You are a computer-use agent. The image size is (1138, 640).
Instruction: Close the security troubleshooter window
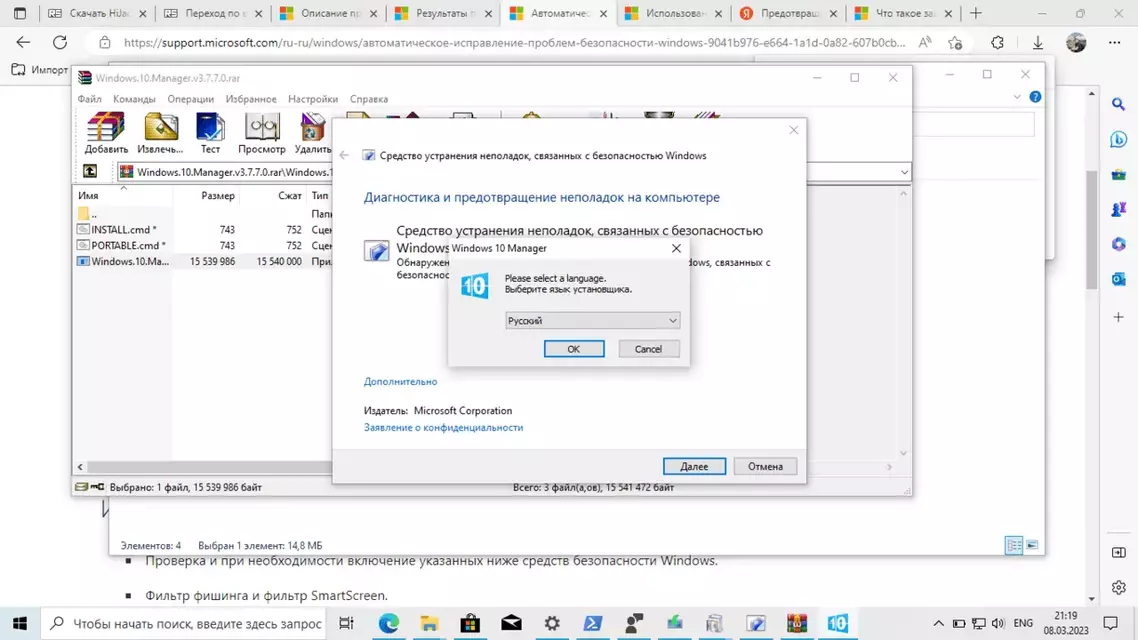click(x=793, y=130)
